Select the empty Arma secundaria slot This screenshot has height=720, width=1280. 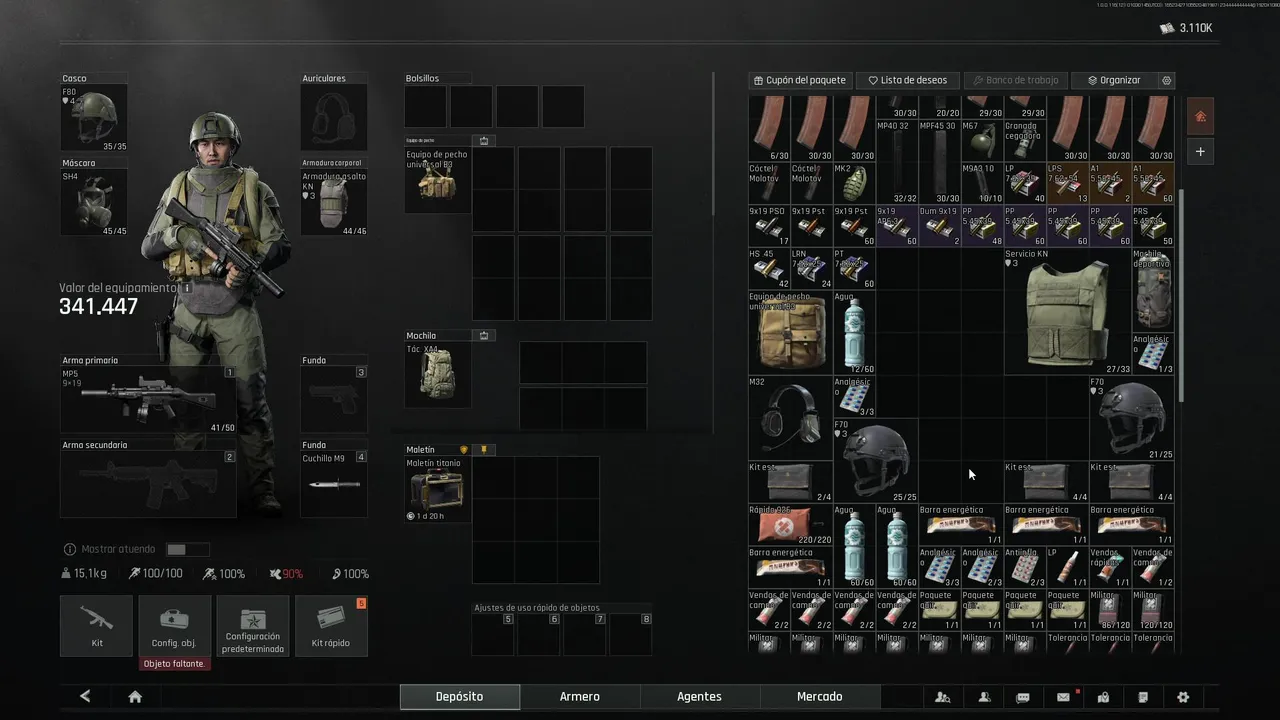149,484
